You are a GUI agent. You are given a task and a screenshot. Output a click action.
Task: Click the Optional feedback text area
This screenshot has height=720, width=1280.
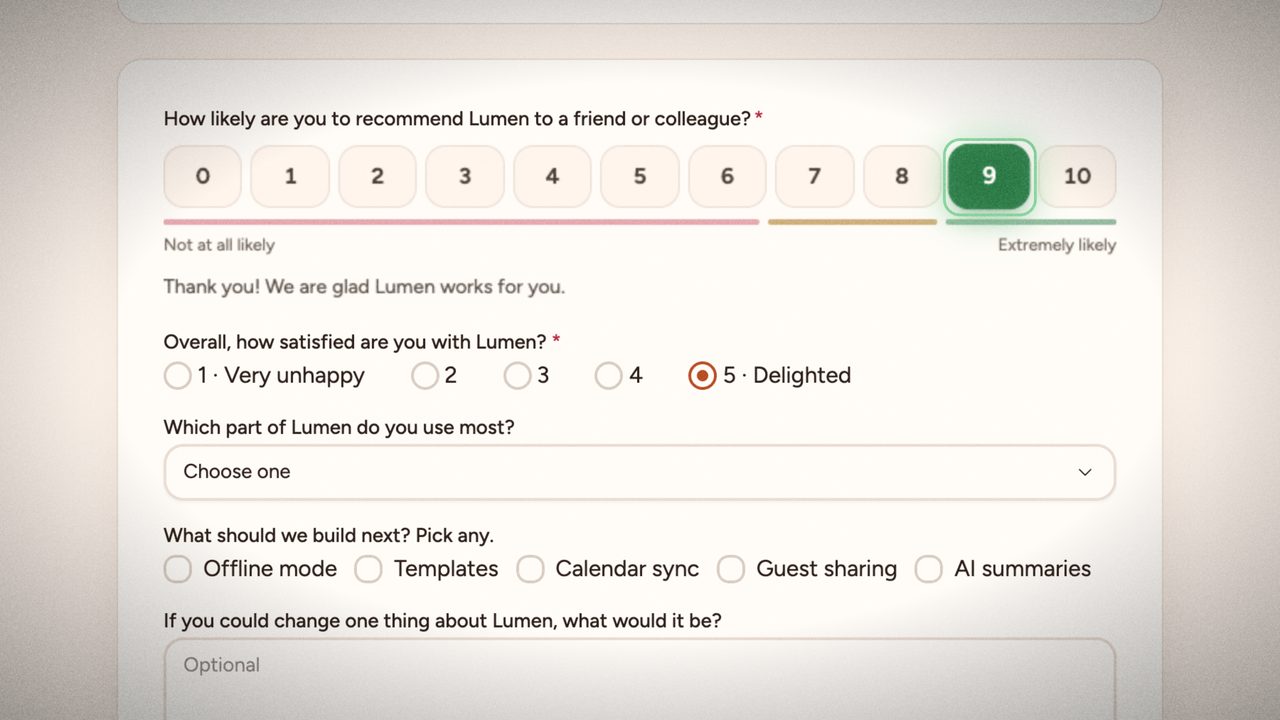pos(640,679)
